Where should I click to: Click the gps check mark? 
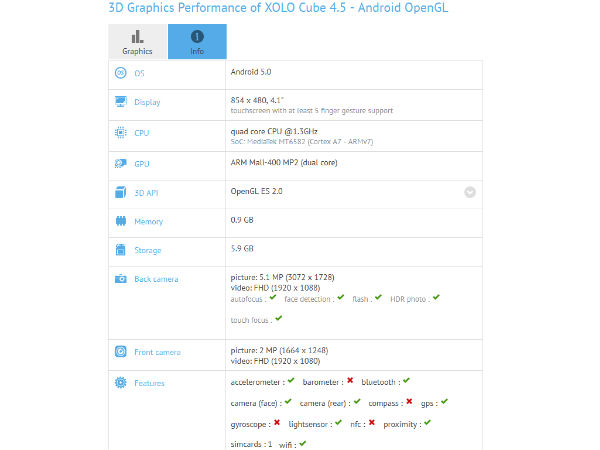pyautogui.click(x=444, y=401)
